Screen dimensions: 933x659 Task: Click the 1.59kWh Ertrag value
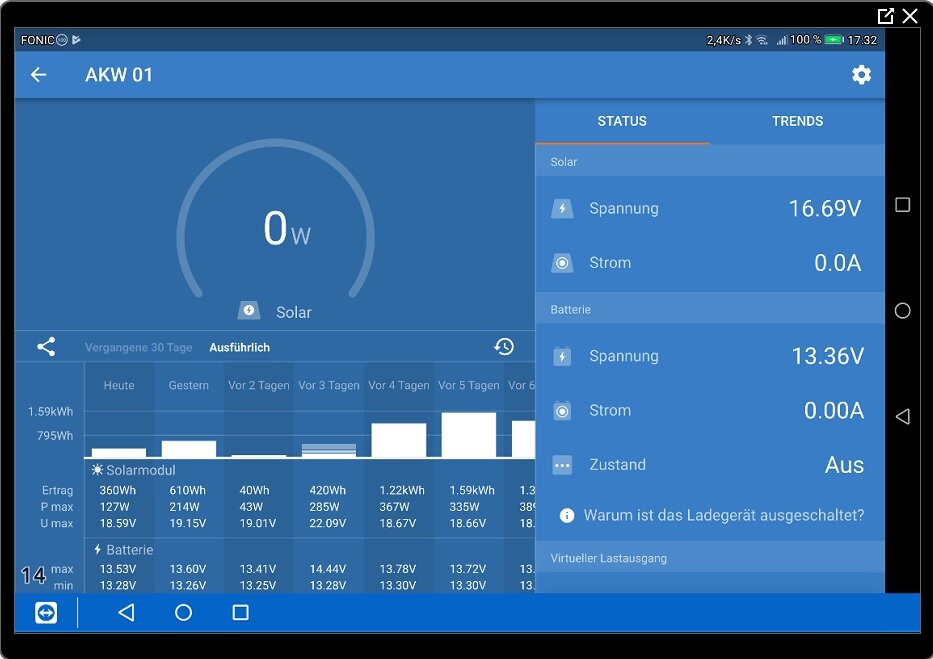click(x=472, y=491)
